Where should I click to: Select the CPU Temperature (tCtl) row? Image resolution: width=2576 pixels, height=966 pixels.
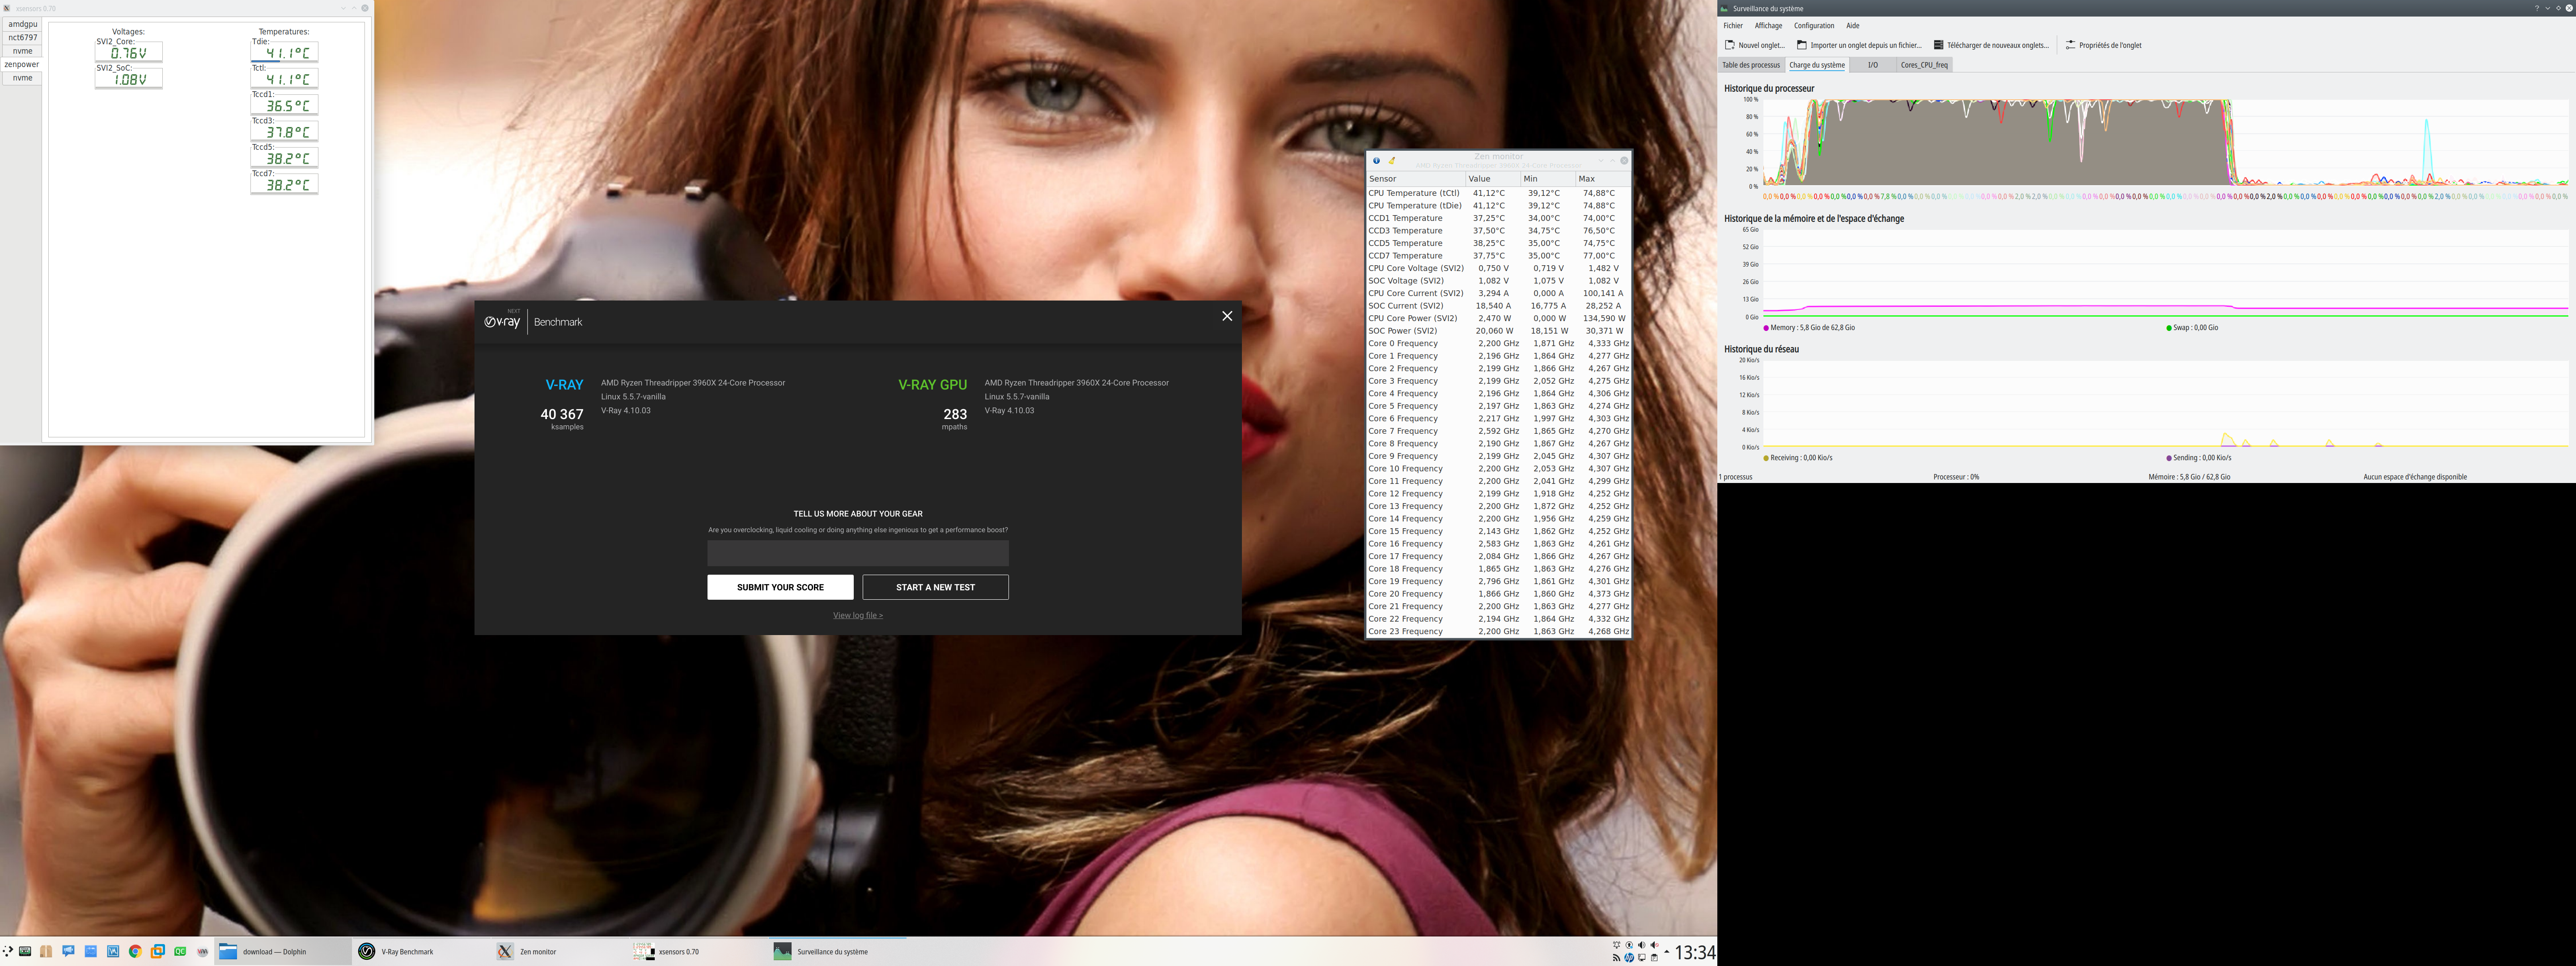(1498, 193)
